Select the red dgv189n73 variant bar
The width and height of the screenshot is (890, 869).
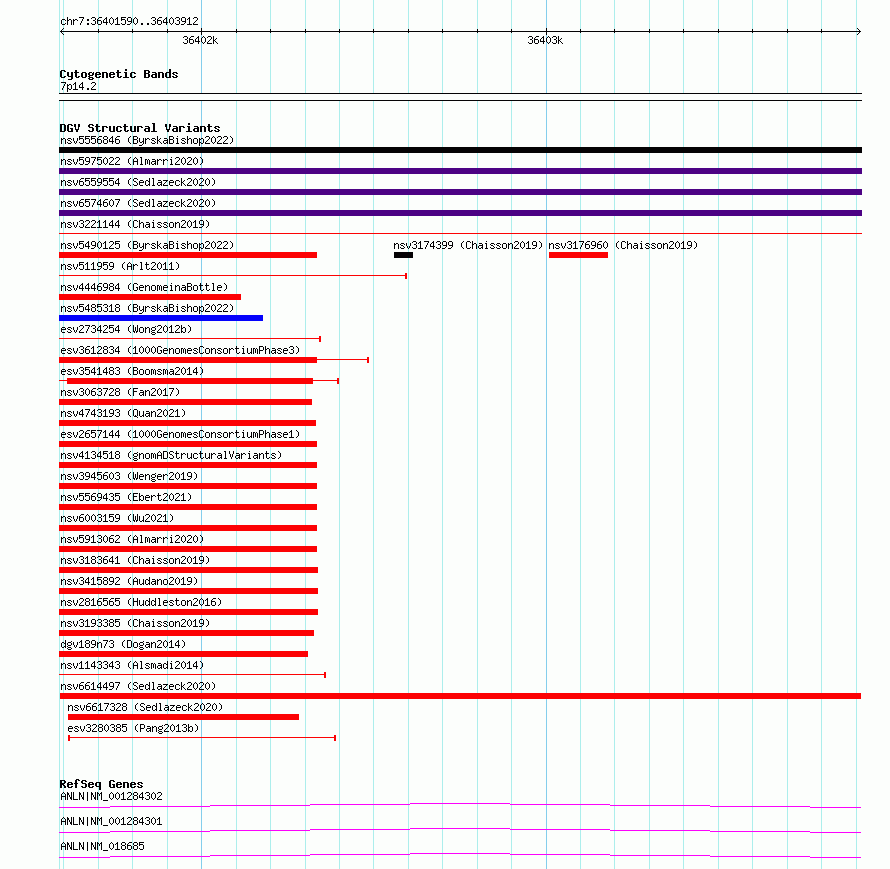pos(183,654)
